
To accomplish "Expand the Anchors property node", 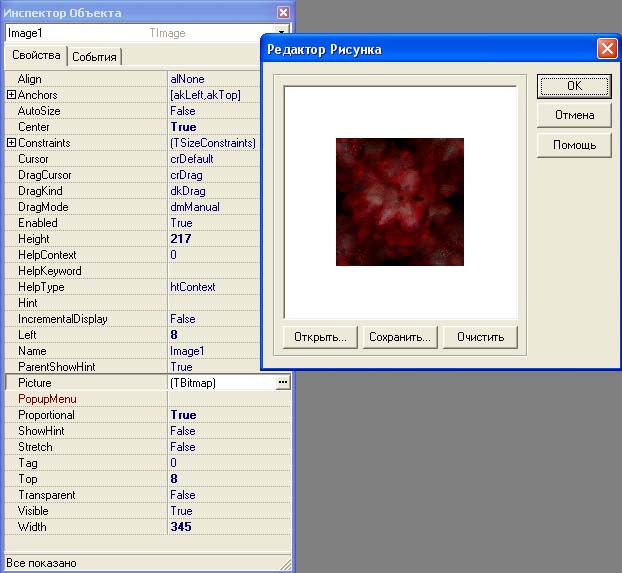I will point(11,95).
